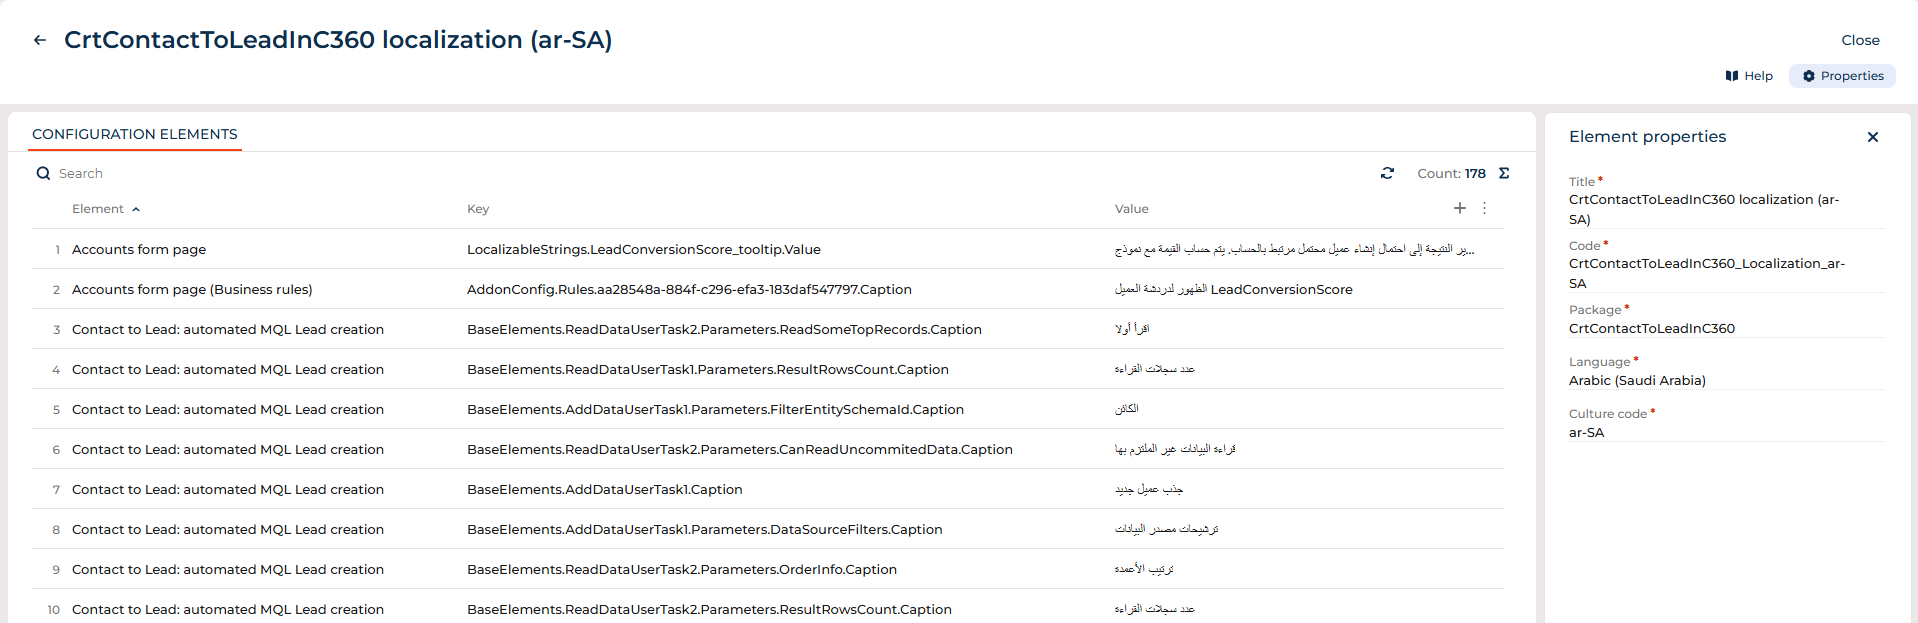Click the search magnifier icon

coord(43,173)
